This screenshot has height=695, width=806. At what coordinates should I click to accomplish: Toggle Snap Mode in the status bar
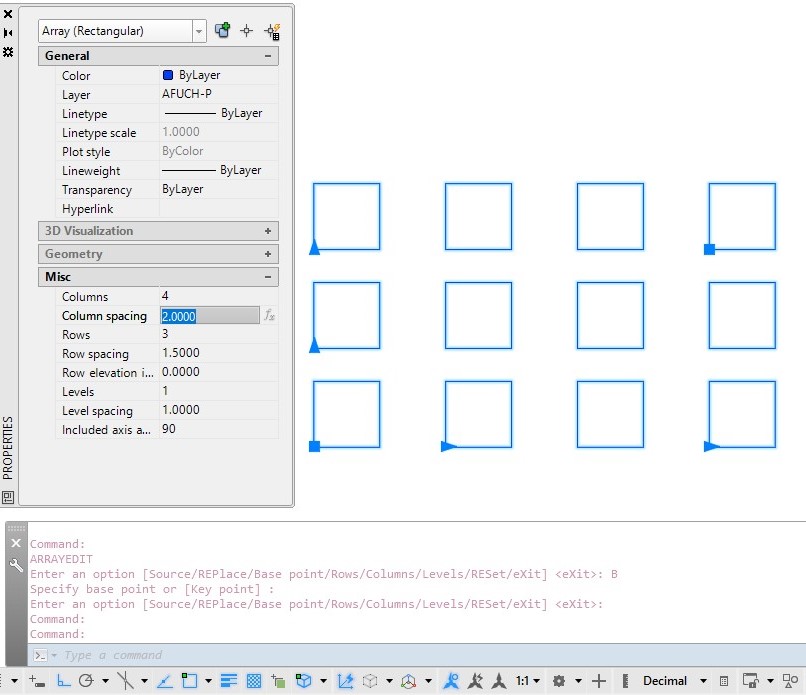pos(39,680)
